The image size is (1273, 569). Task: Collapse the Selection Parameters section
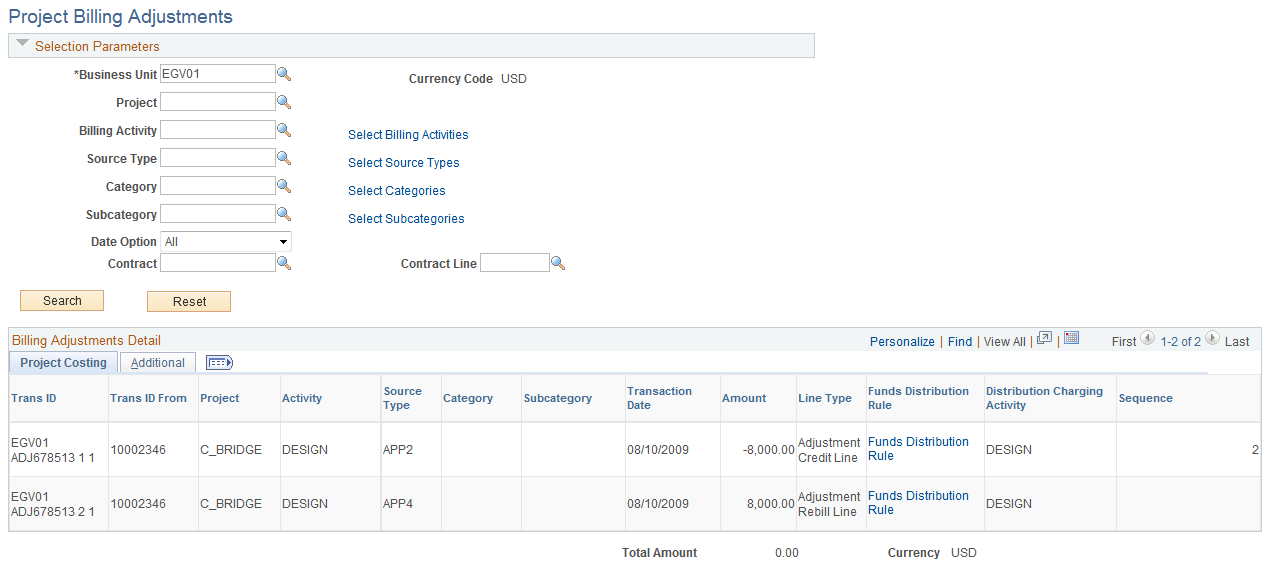[x=22, y=45]
